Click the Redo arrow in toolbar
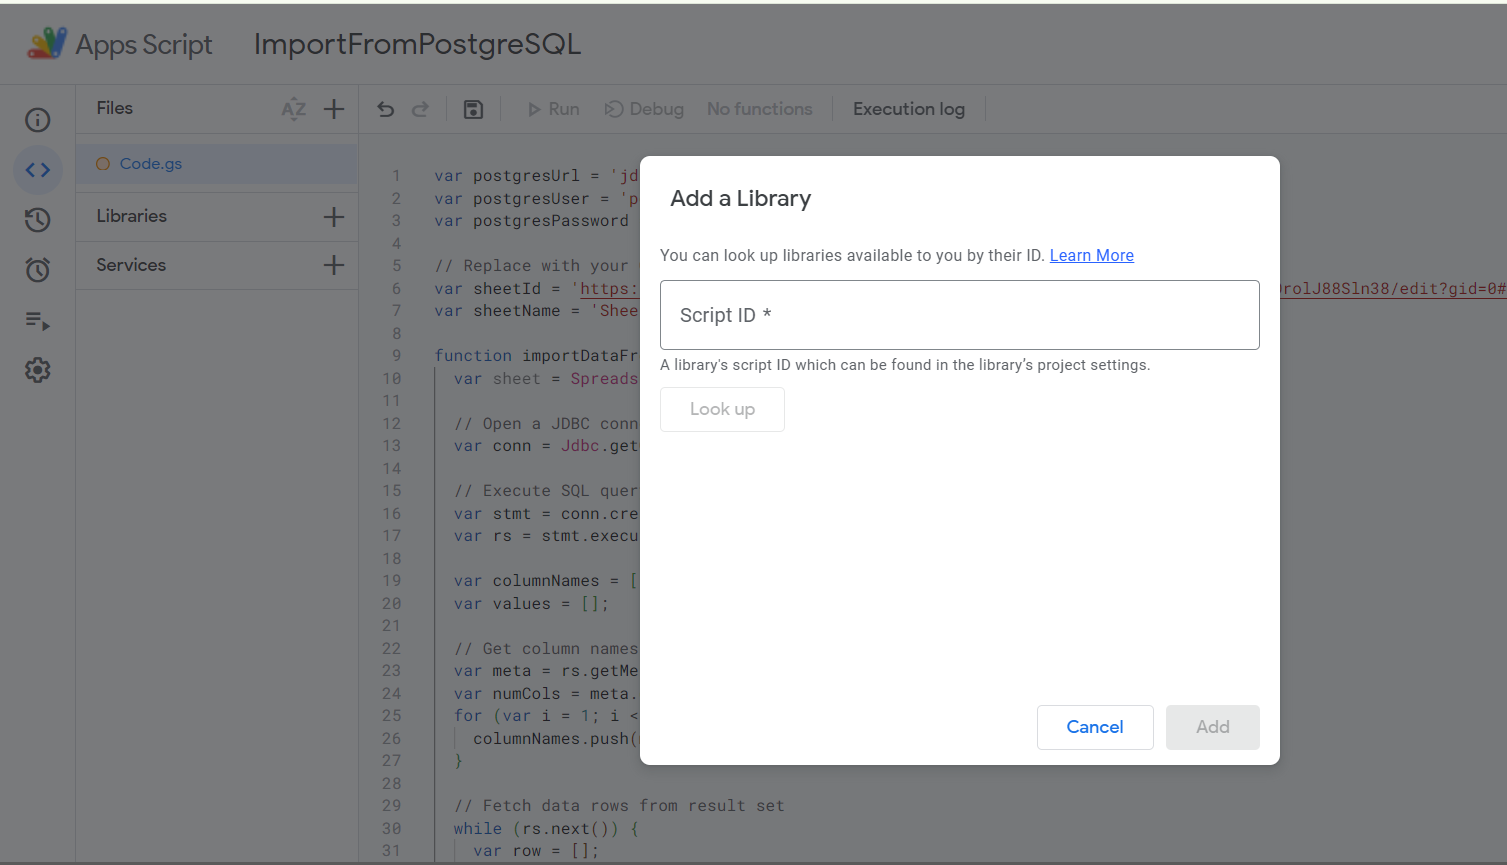This screenshot has height=865, width=1507. coord(420,109)
